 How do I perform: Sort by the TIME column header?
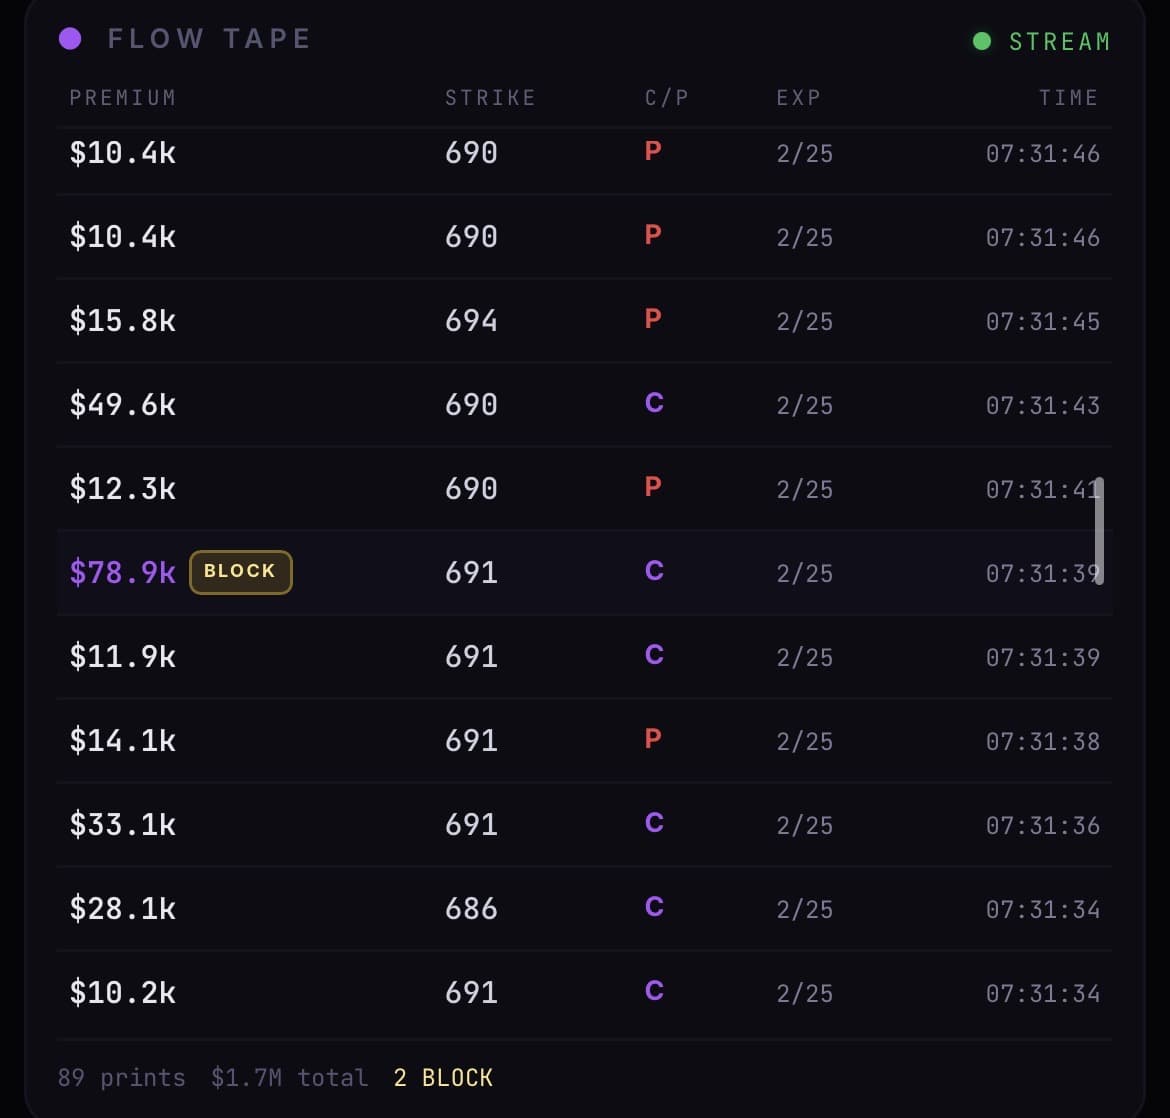click(1068, 98)
